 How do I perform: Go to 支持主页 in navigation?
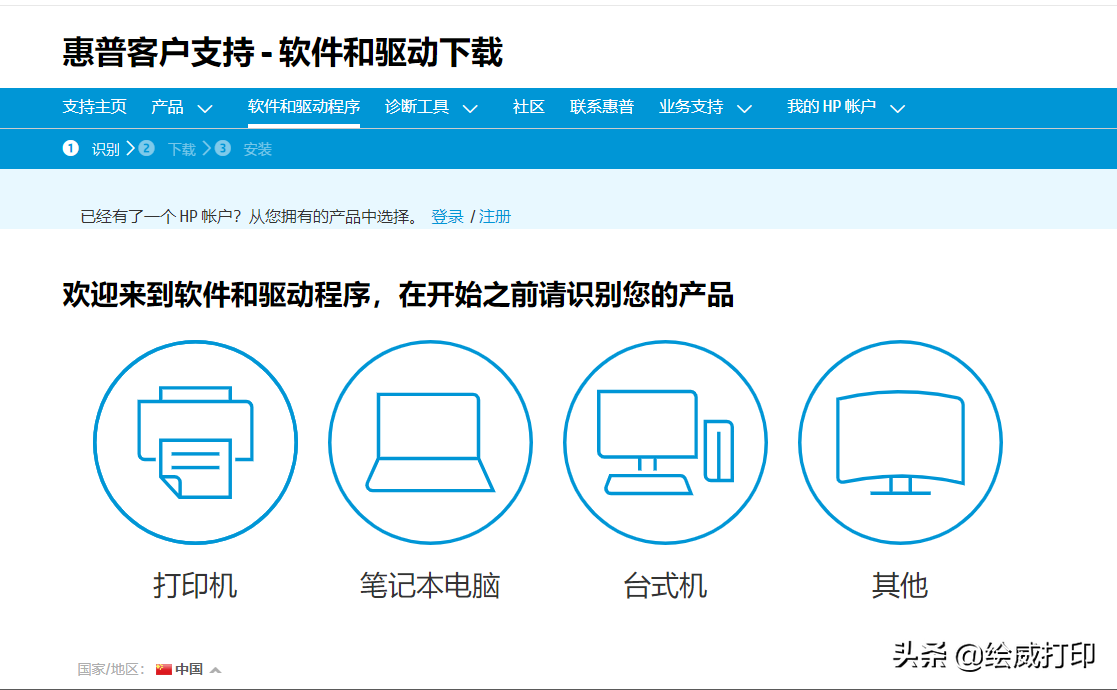point(94,107)
